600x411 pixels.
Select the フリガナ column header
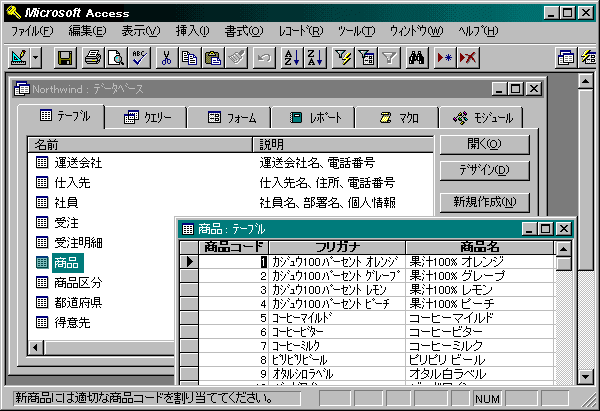[x=337, y=247]
